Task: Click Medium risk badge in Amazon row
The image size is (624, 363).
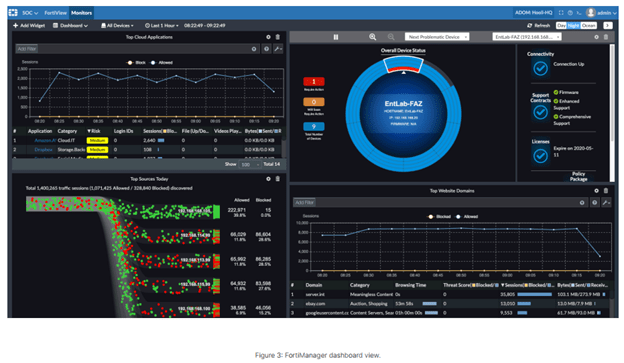Action: pos(97,140)
